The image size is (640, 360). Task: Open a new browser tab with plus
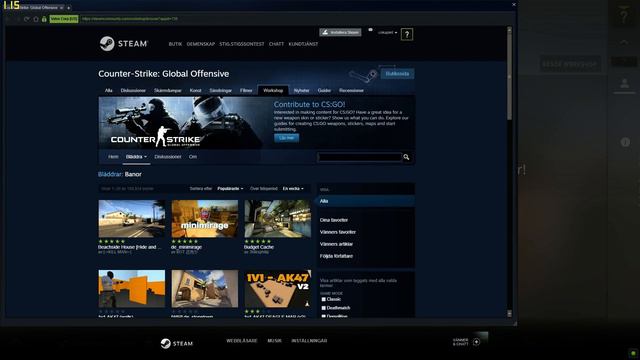tap(69, 7)
